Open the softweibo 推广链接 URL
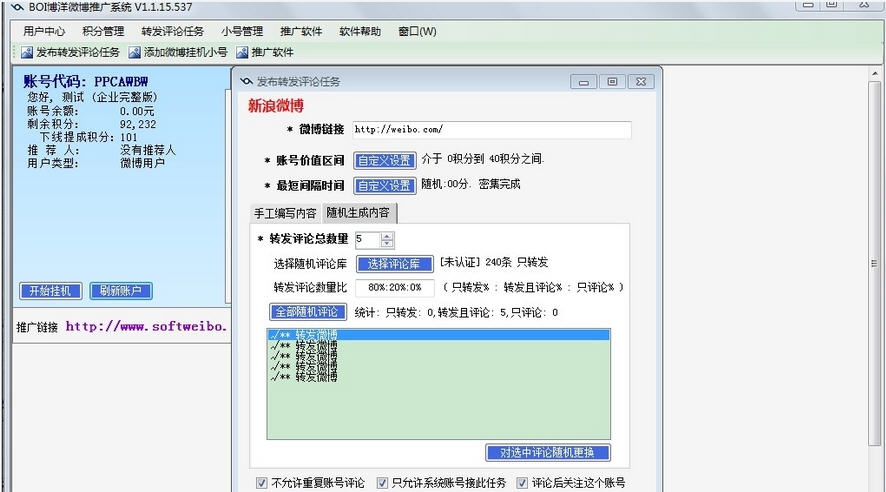Image resolution: width=886 pixels, height=492 pixels. pos(147,326)
